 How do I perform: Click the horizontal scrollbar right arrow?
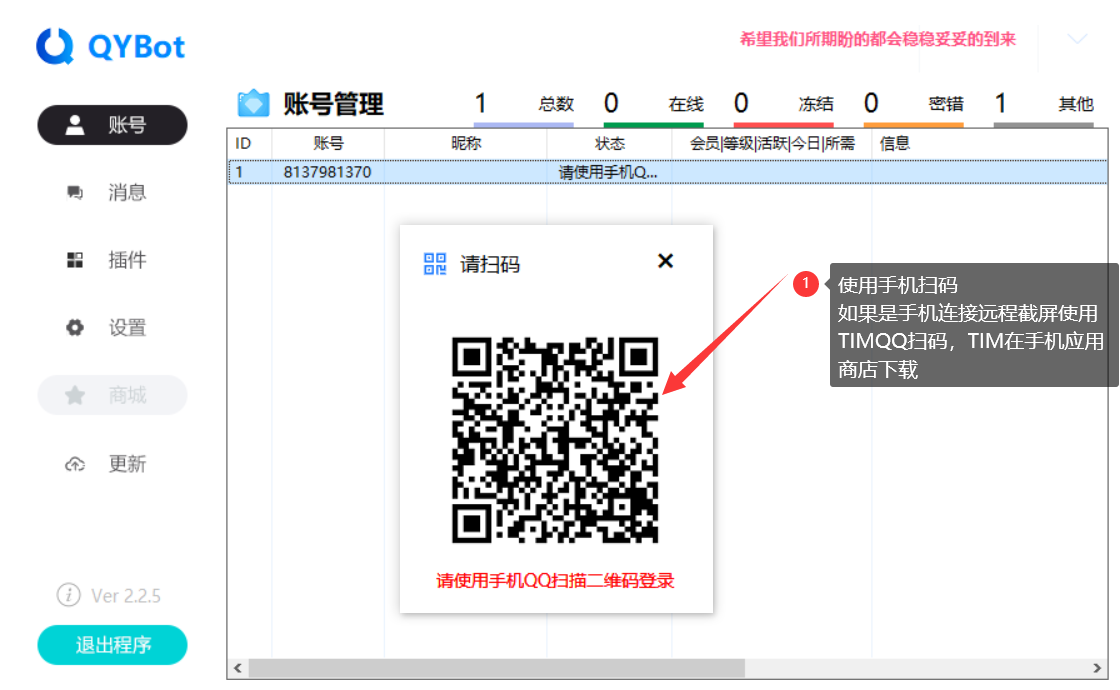coord(1099,668)
